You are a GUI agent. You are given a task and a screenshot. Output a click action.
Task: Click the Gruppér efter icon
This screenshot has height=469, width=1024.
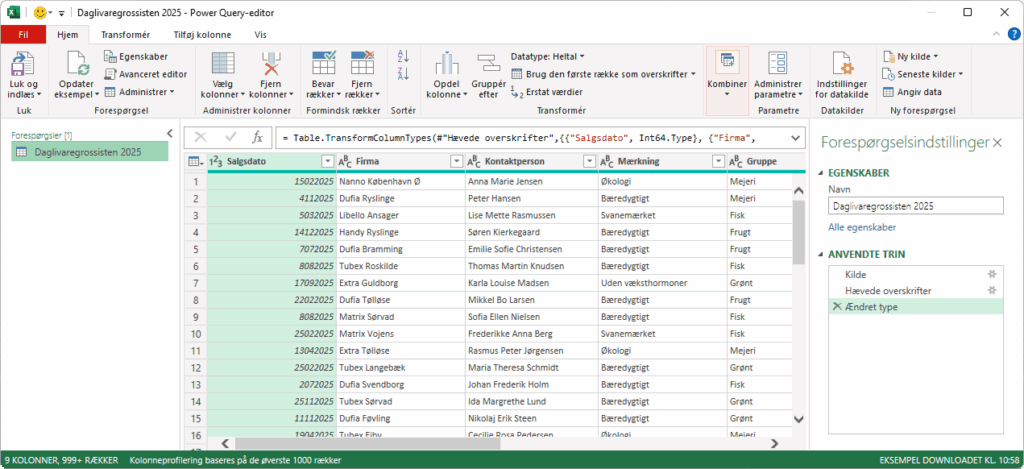coord(488,63)
